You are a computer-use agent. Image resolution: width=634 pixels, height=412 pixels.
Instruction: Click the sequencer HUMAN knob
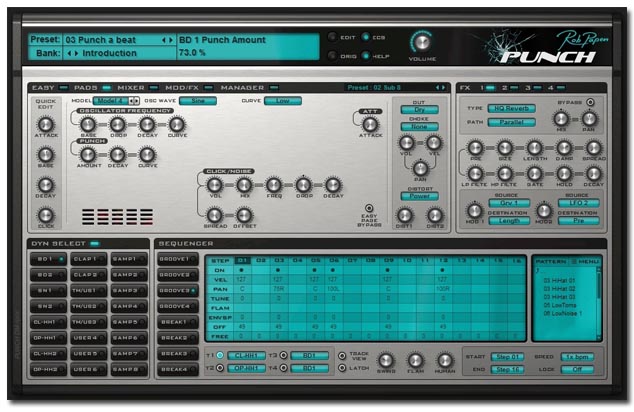[445, 360]
